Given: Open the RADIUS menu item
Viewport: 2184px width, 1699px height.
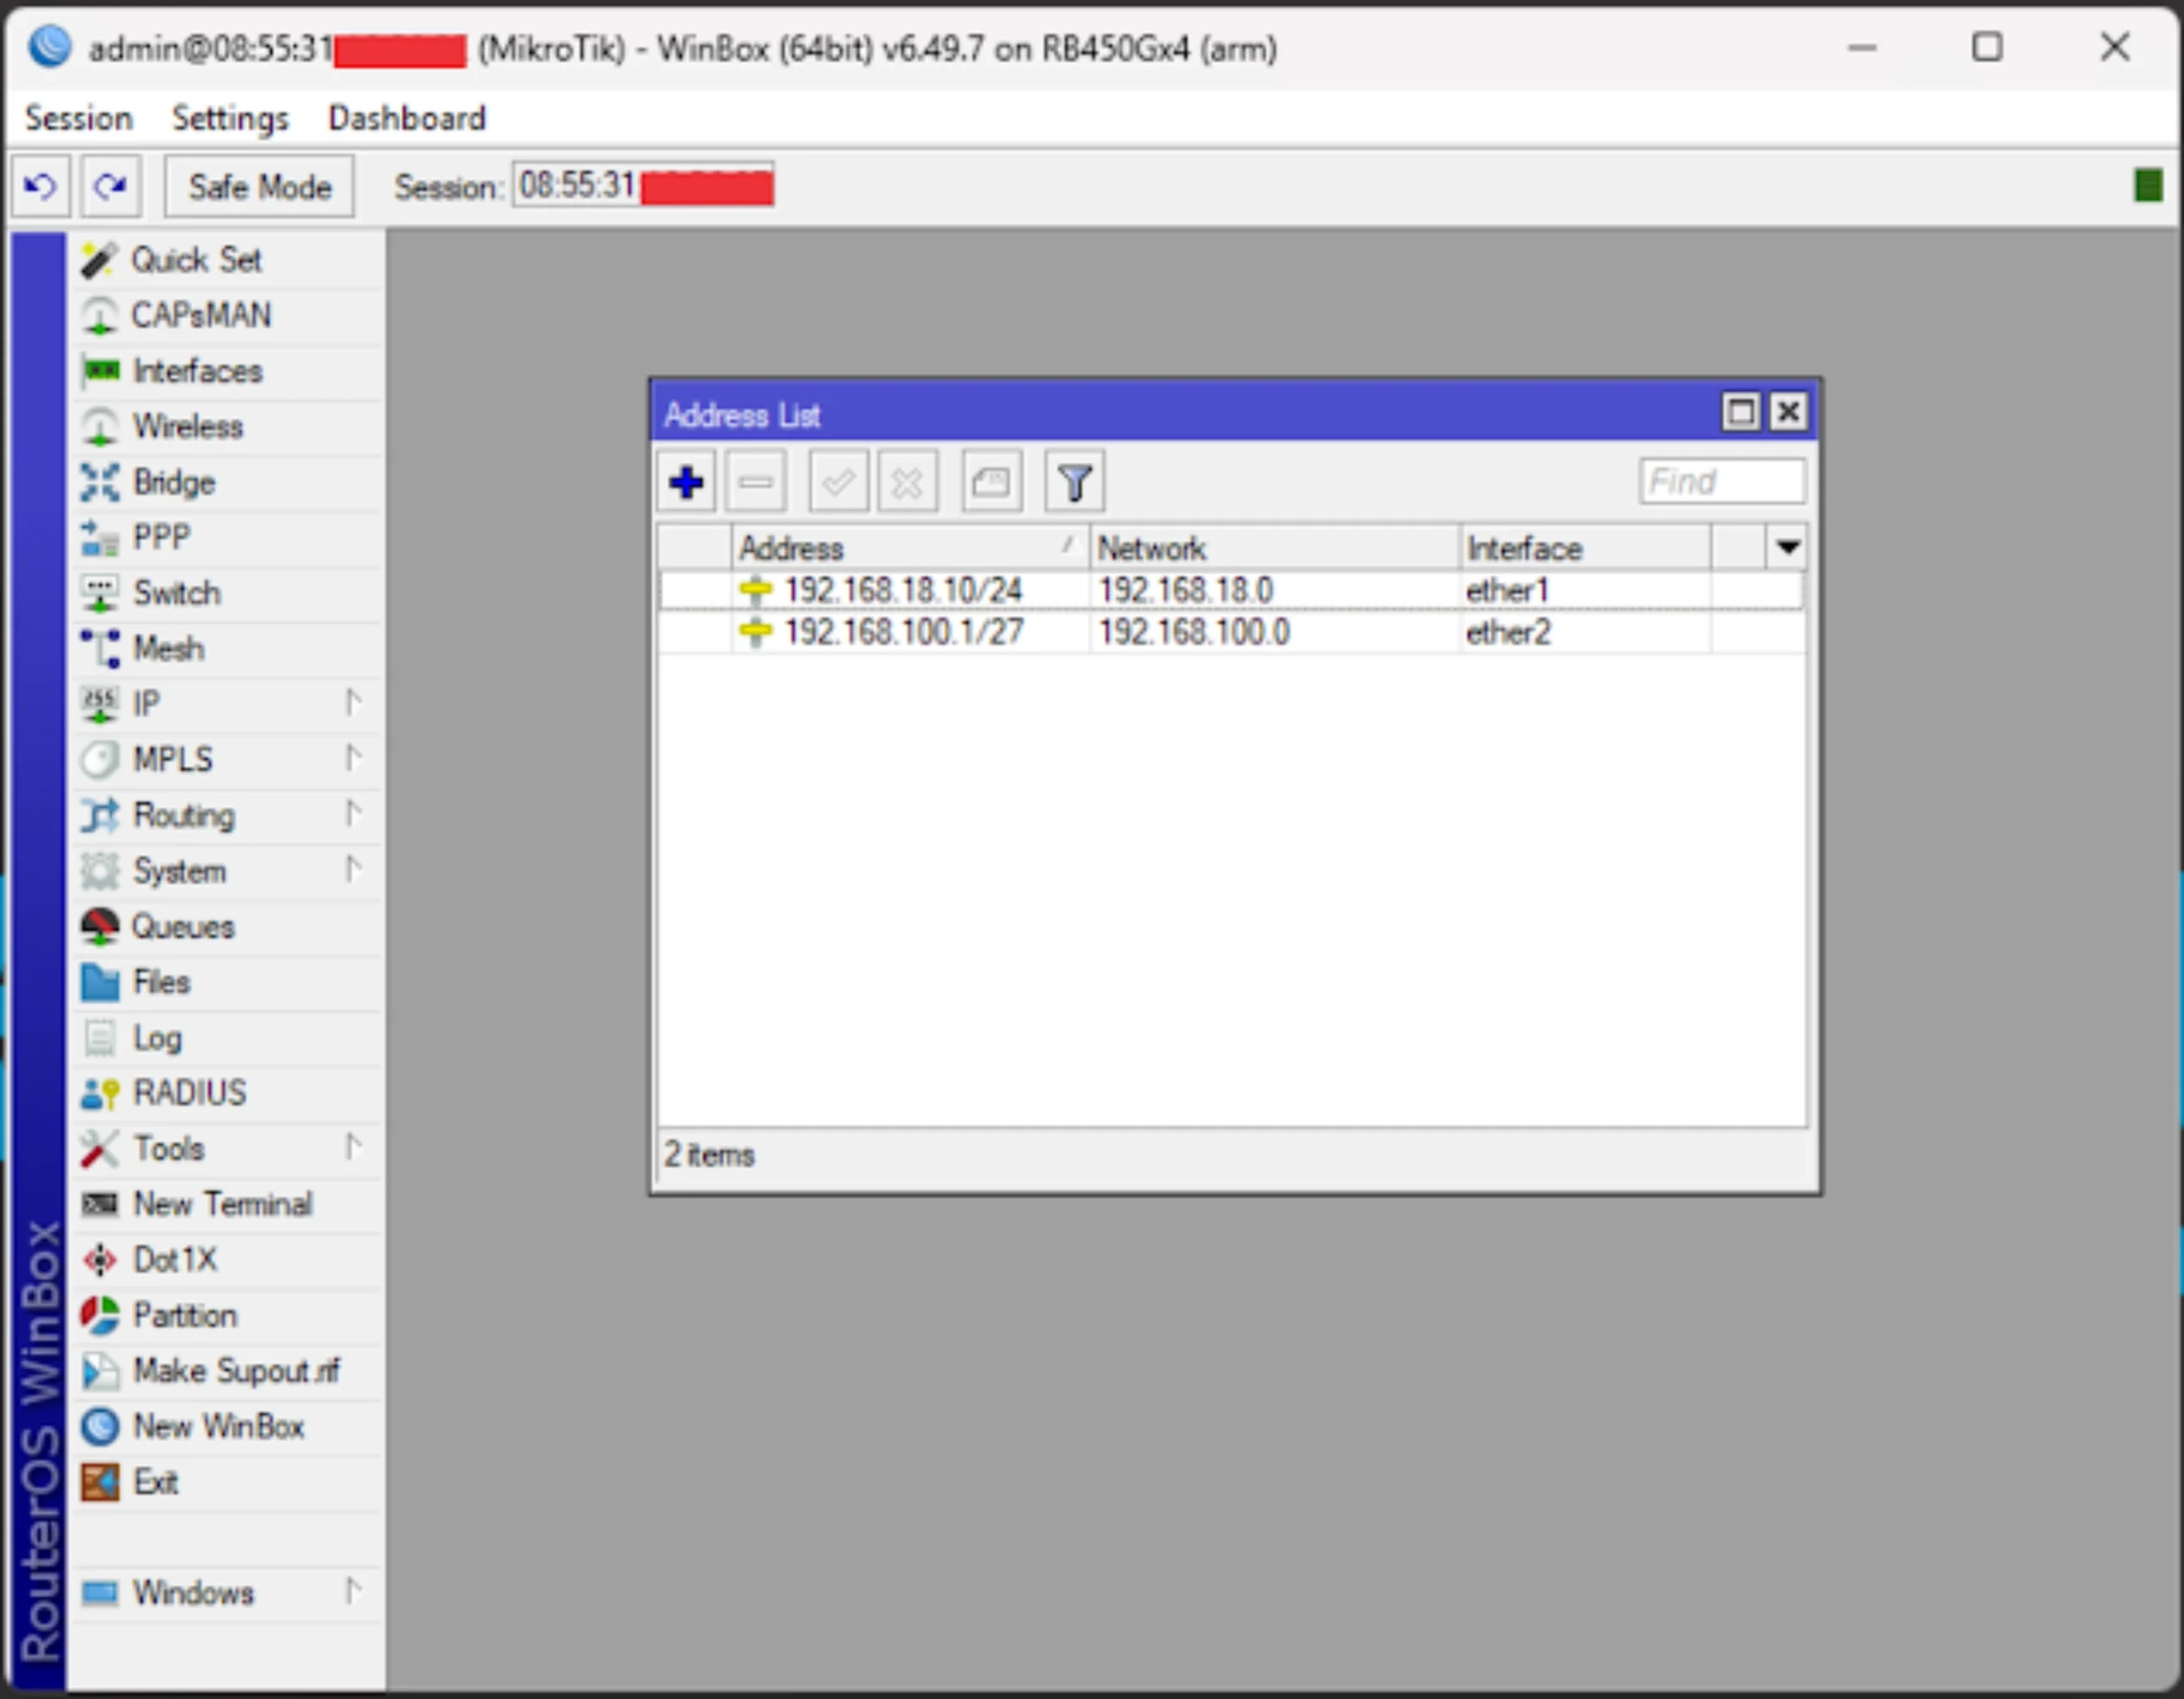Looking at the screenshot, I should 227,1093.
